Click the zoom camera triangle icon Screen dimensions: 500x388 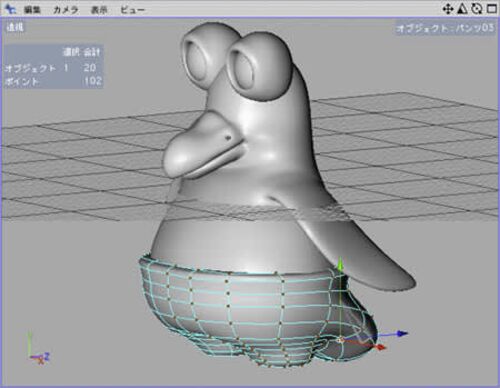(462, 9)
